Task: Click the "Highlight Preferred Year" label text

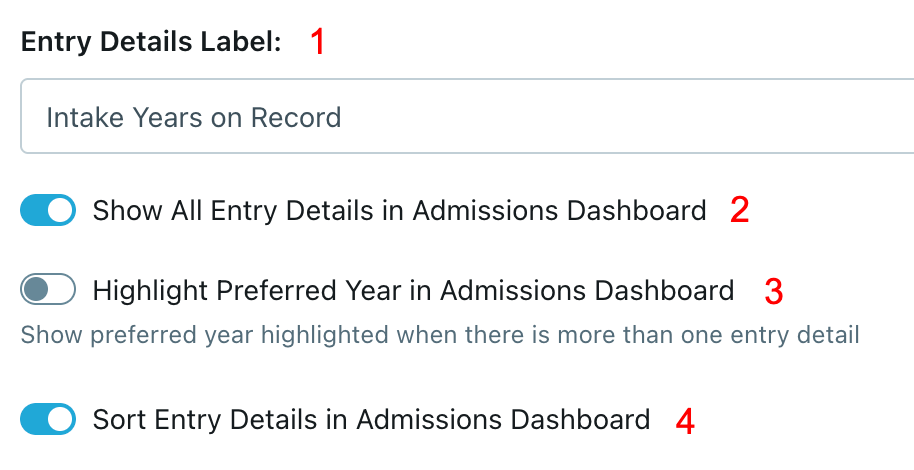Action: [413, 291]
